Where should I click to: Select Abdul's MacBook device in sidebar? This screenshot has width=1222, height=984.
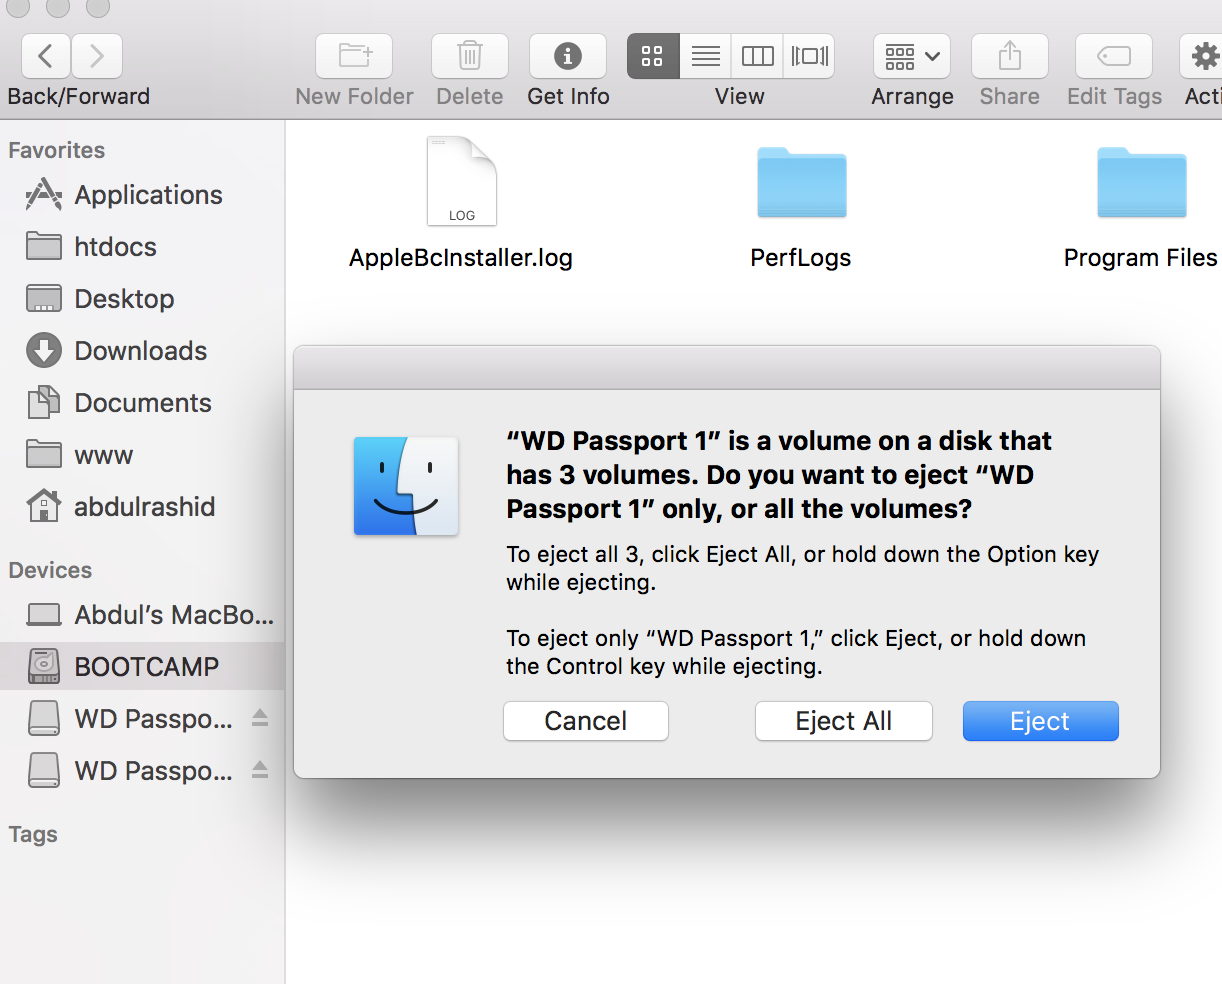click(x=142, y=615)
